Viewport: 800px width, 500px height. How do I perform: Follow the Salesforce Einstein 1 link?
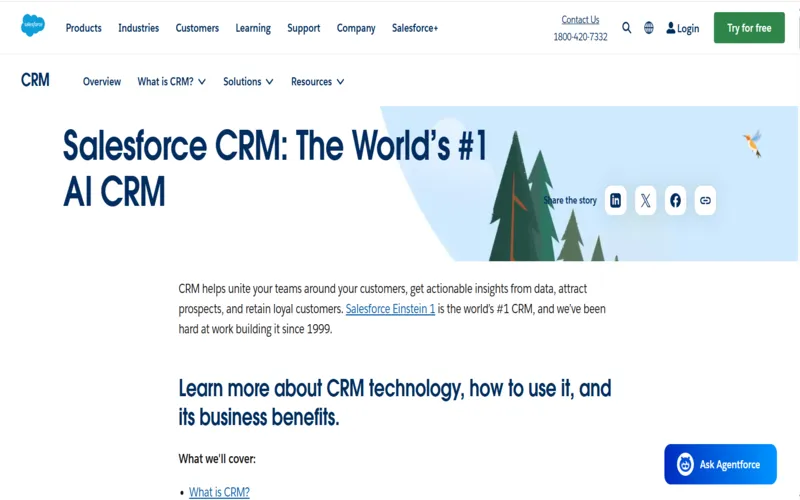(x=390, y=309)
